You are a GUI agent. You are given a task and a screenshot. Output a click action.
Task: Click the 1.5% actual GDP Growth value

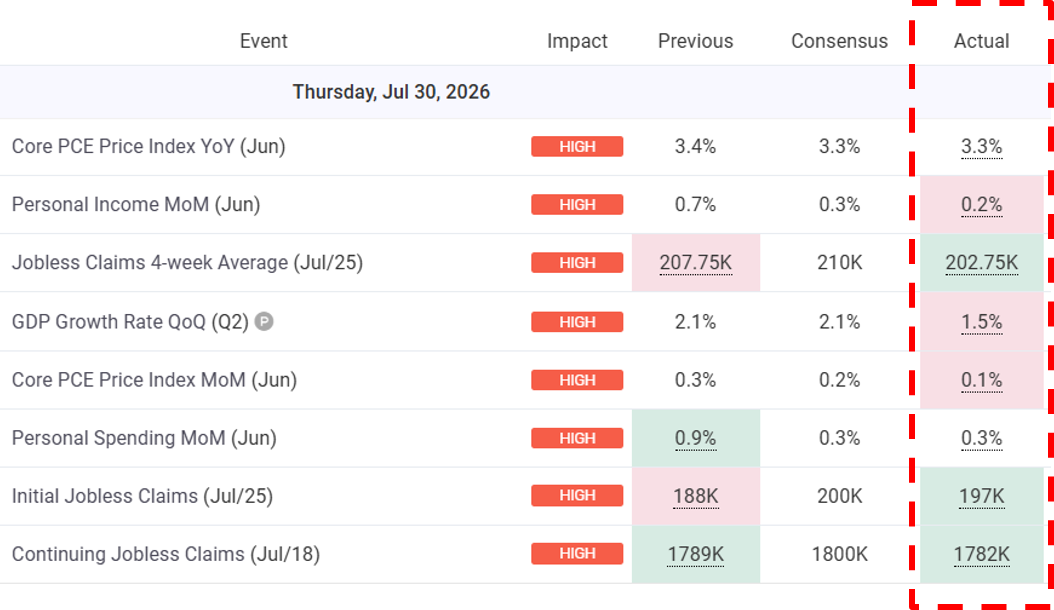tap(981, 321)
